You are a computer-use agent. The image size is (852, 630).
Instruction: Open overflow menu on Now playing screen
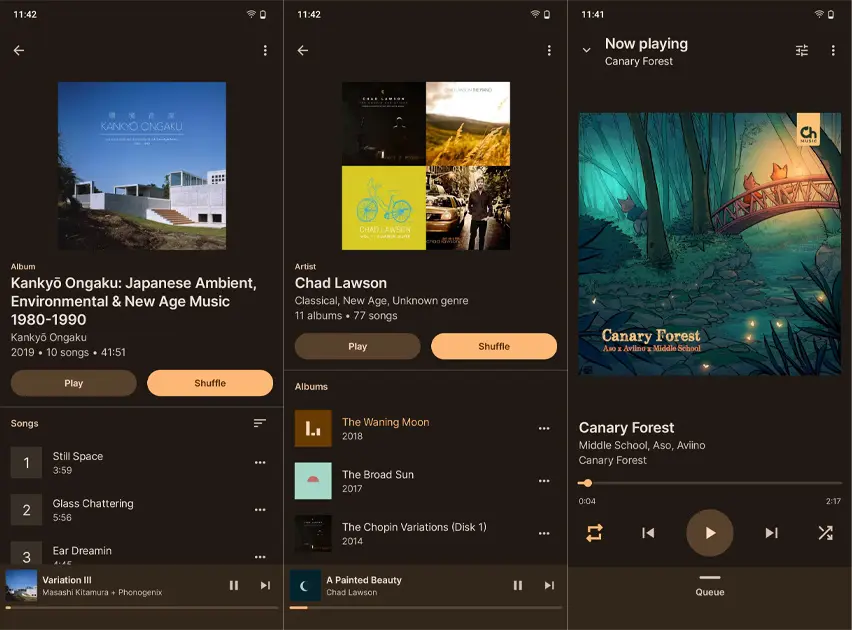[833, 51]
